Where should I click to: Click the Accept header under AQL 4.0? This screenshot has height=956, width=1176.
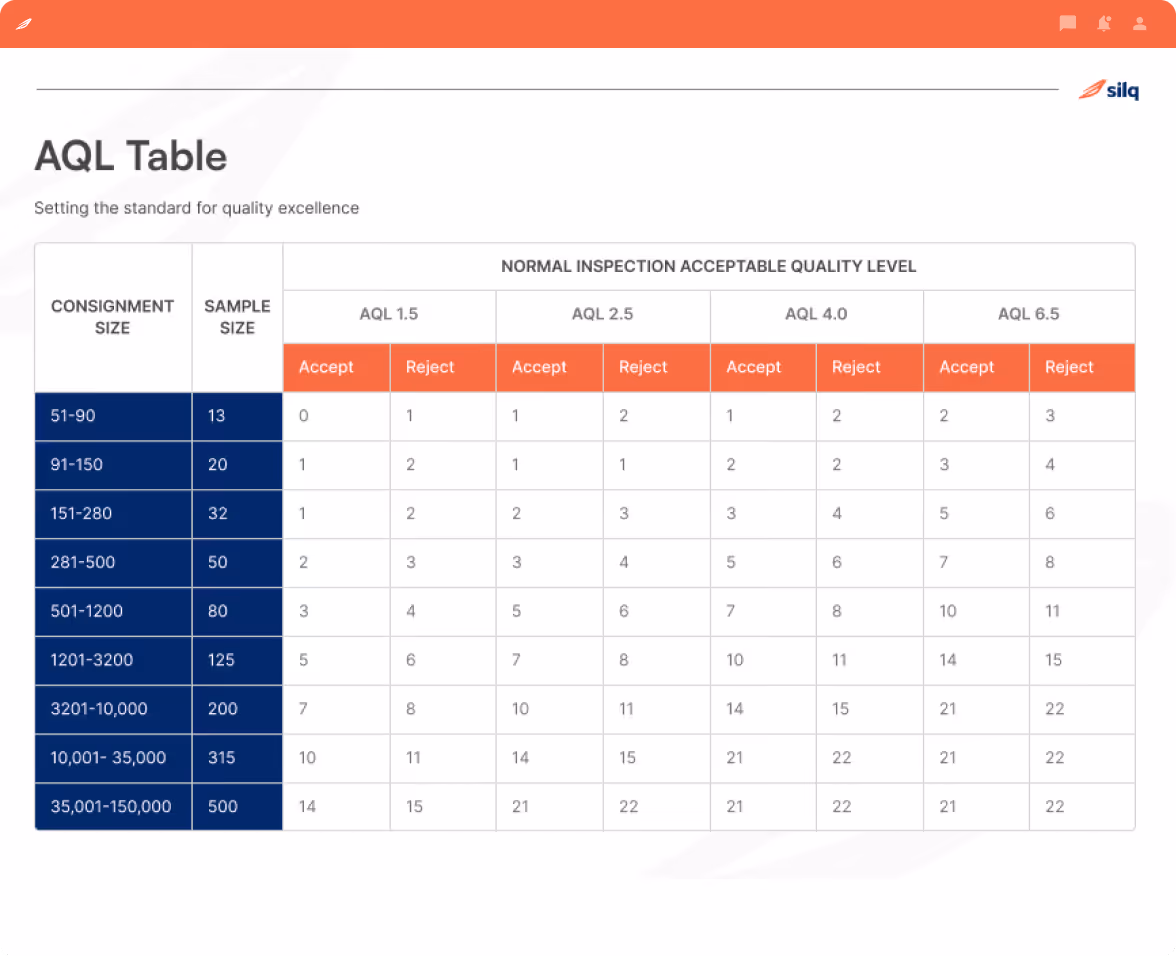point(763,367)
